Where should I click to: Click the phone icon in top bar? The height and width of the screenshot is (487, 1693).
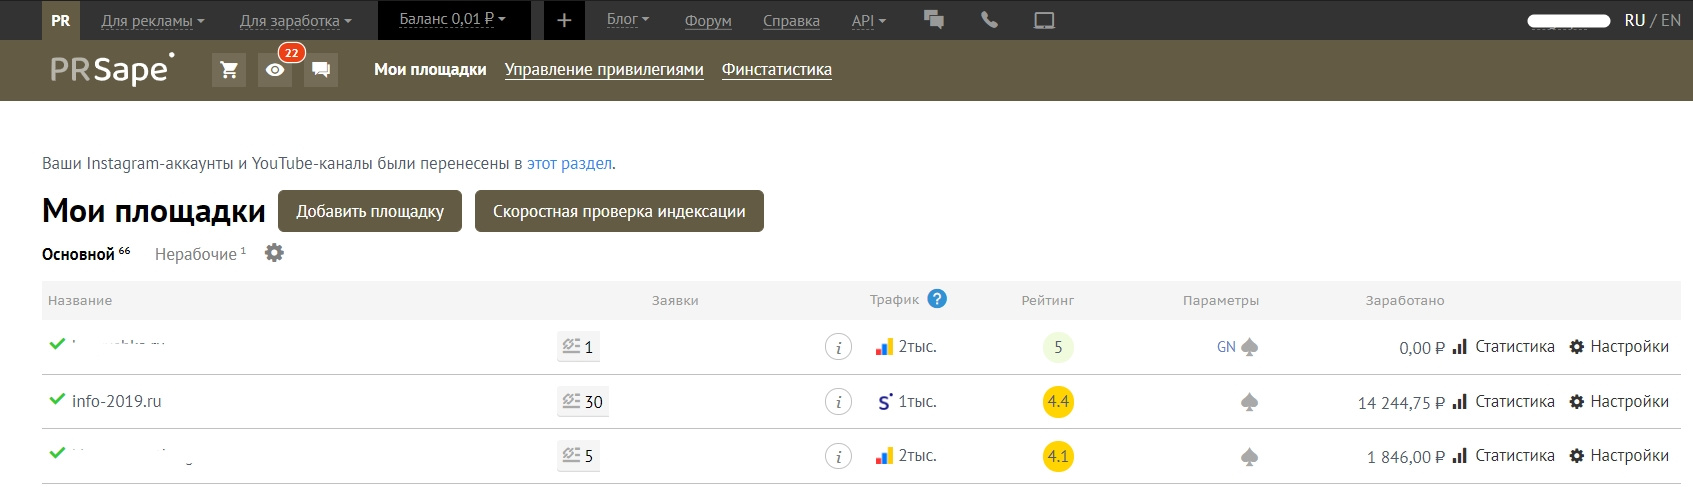coord(989,20)
